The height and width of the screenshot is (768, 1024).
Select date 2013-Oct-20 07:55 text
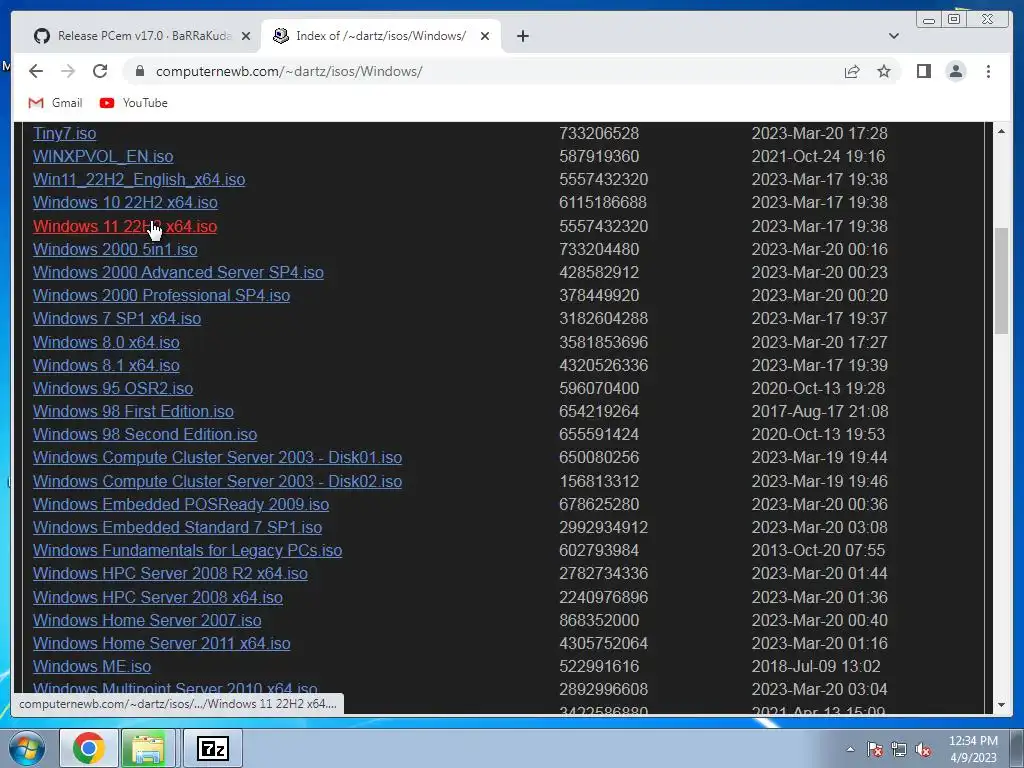[818, 551]
